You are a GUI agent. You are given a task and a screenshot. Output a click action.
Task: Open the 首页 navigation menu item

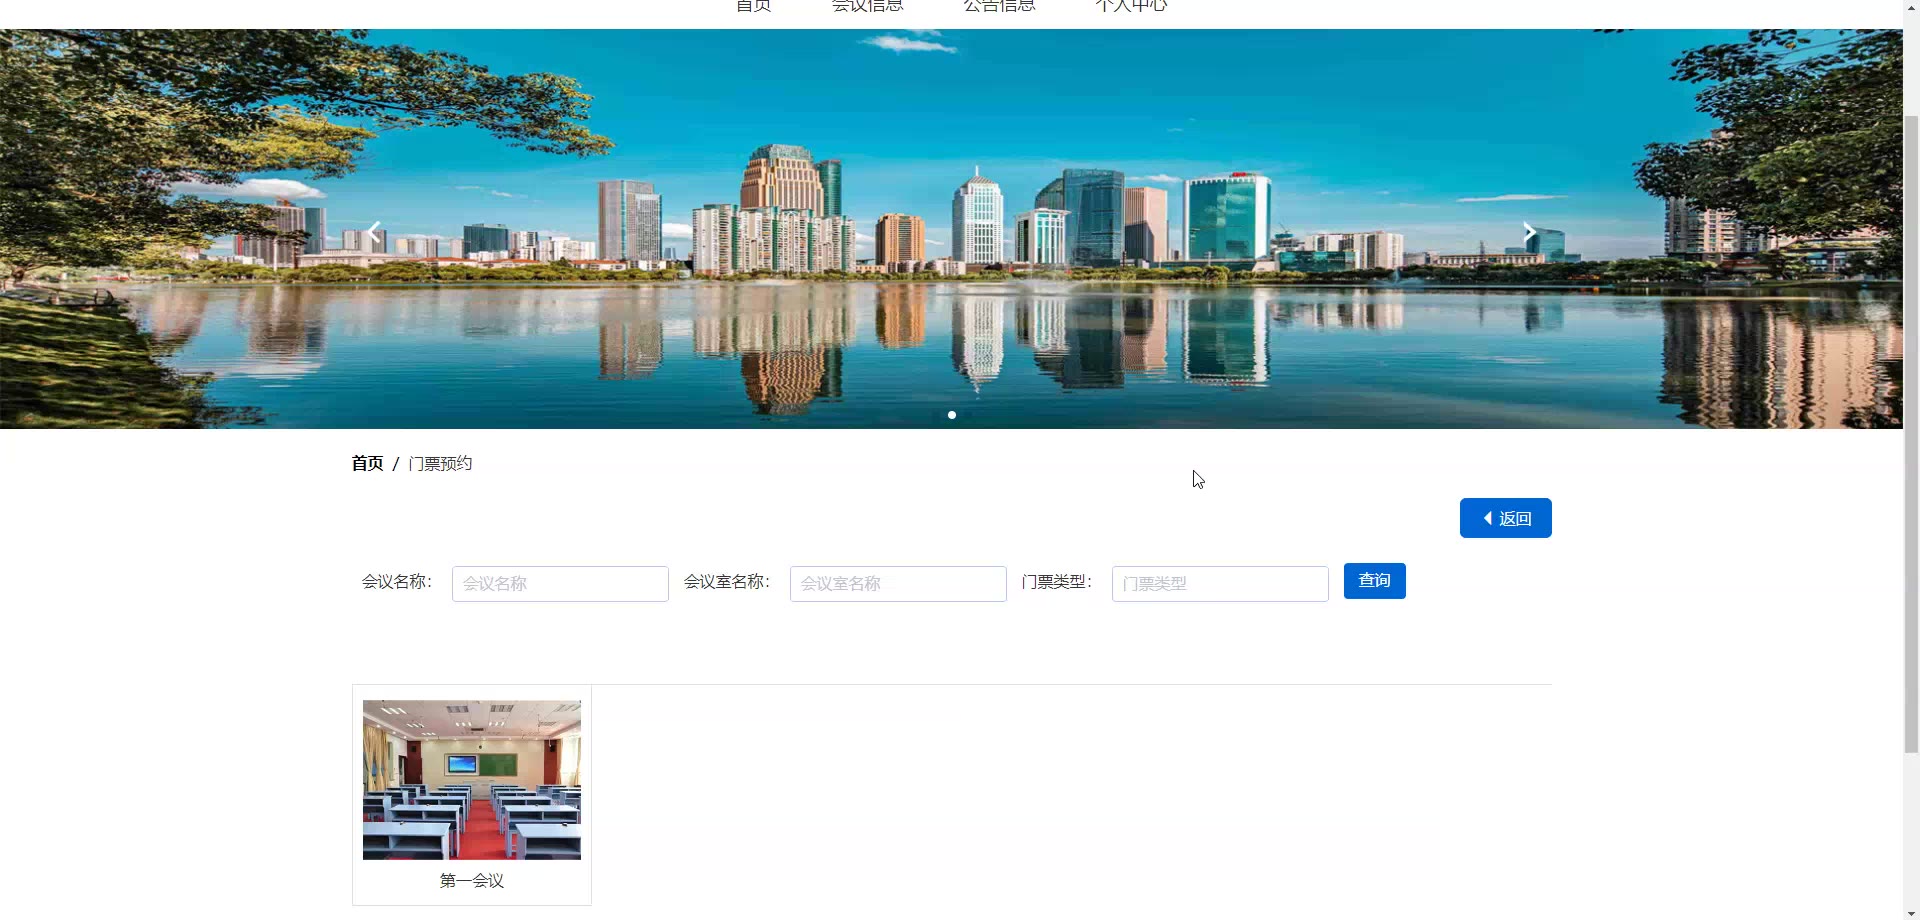pyautogui.click(x=754, y=6)
